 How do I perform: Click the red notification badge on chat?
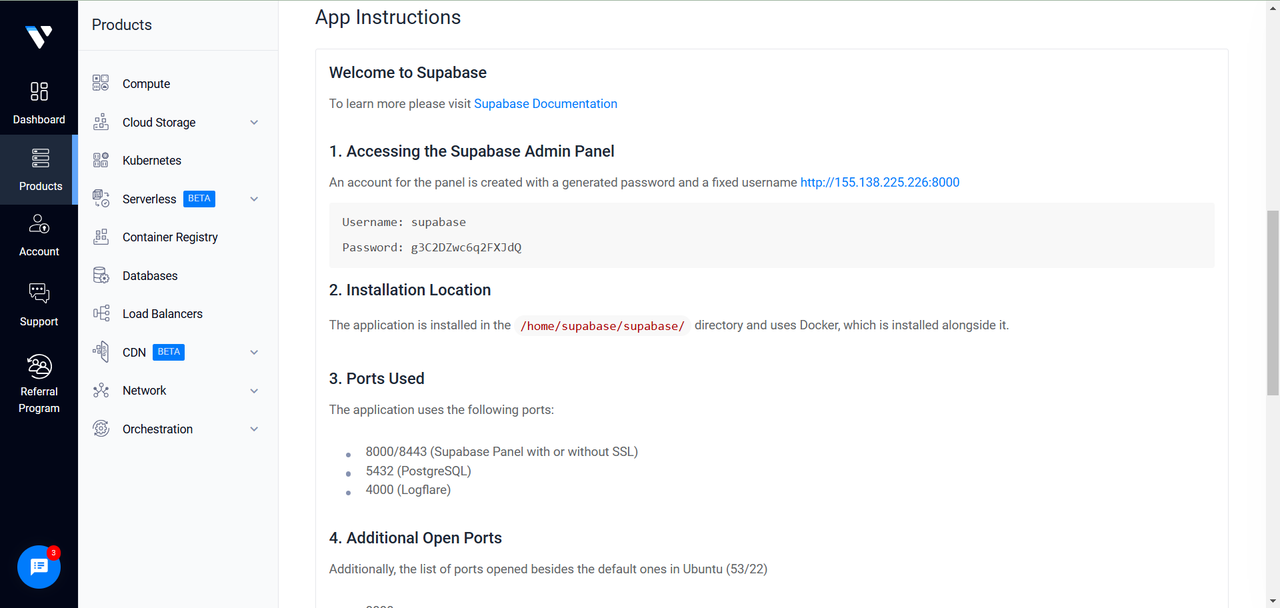point(54,552)
